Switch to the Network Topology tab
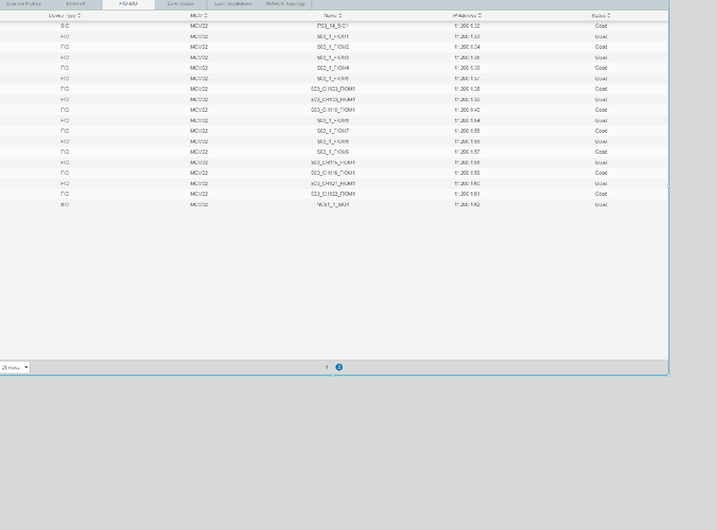 286,4
